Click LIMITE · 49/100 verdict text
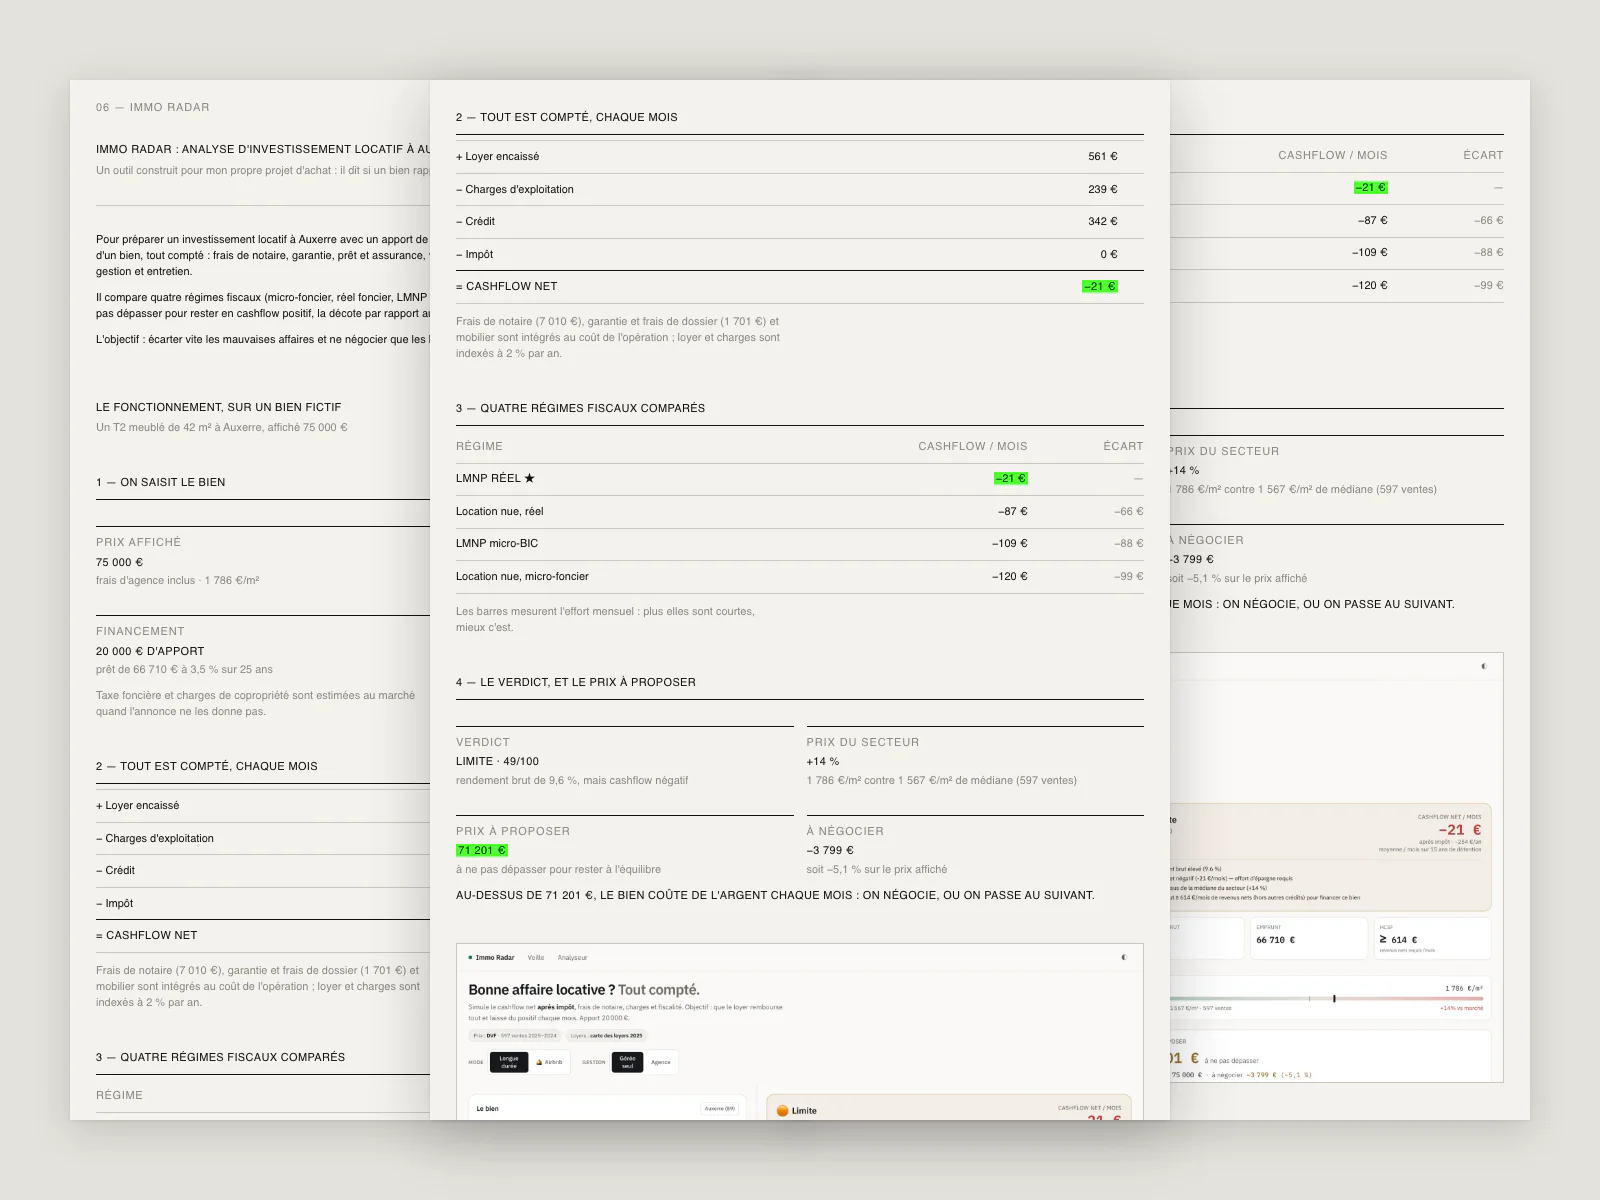1600x1200 pixels. [x=497, y=761]
